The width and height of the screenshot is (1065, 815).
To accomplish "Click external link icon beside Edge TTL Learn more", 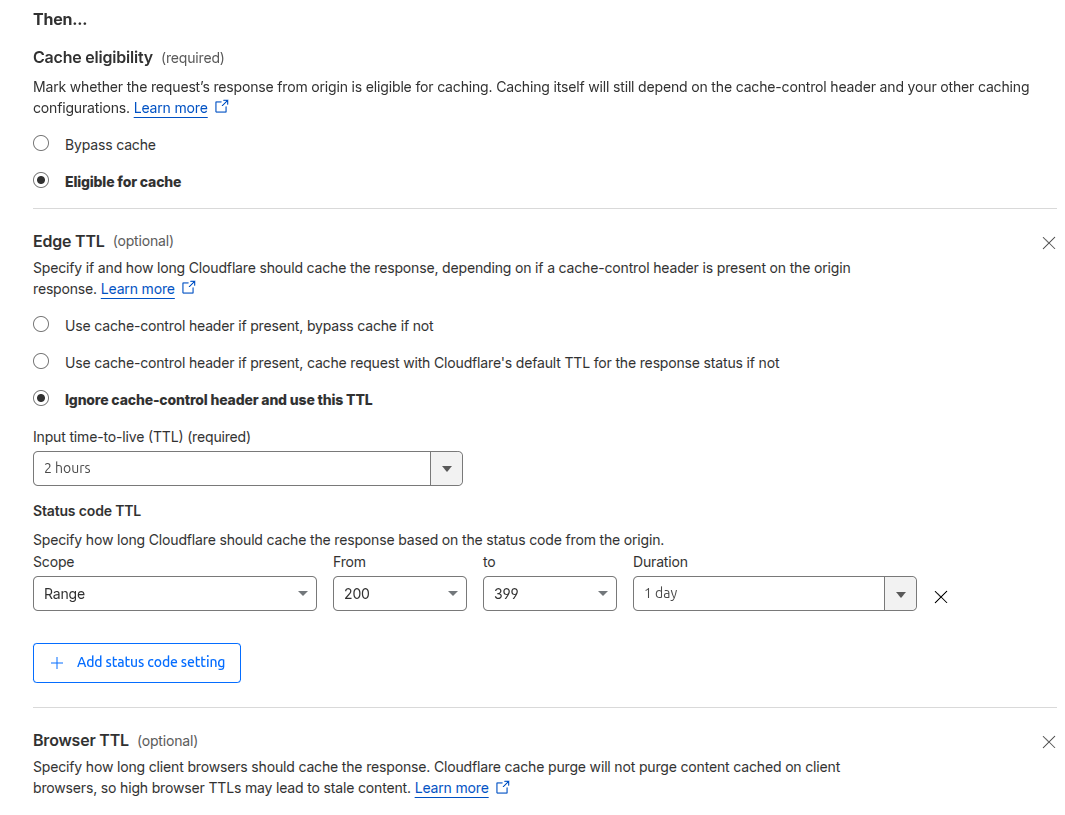I will pyautogui.click(x=189, y=288).
